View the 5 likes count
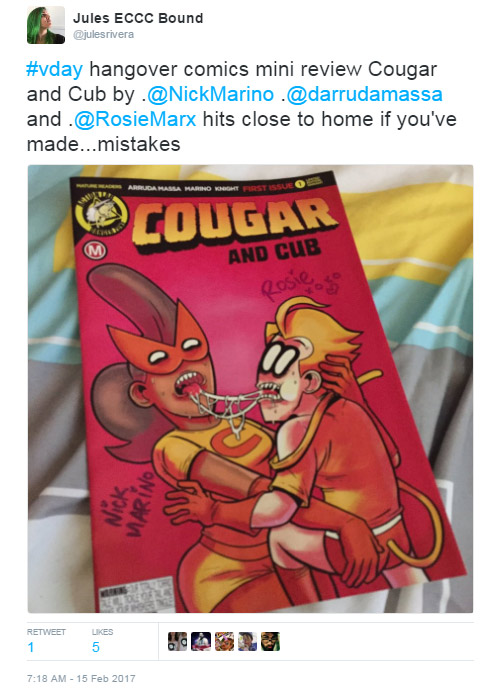 click(96, 647)
